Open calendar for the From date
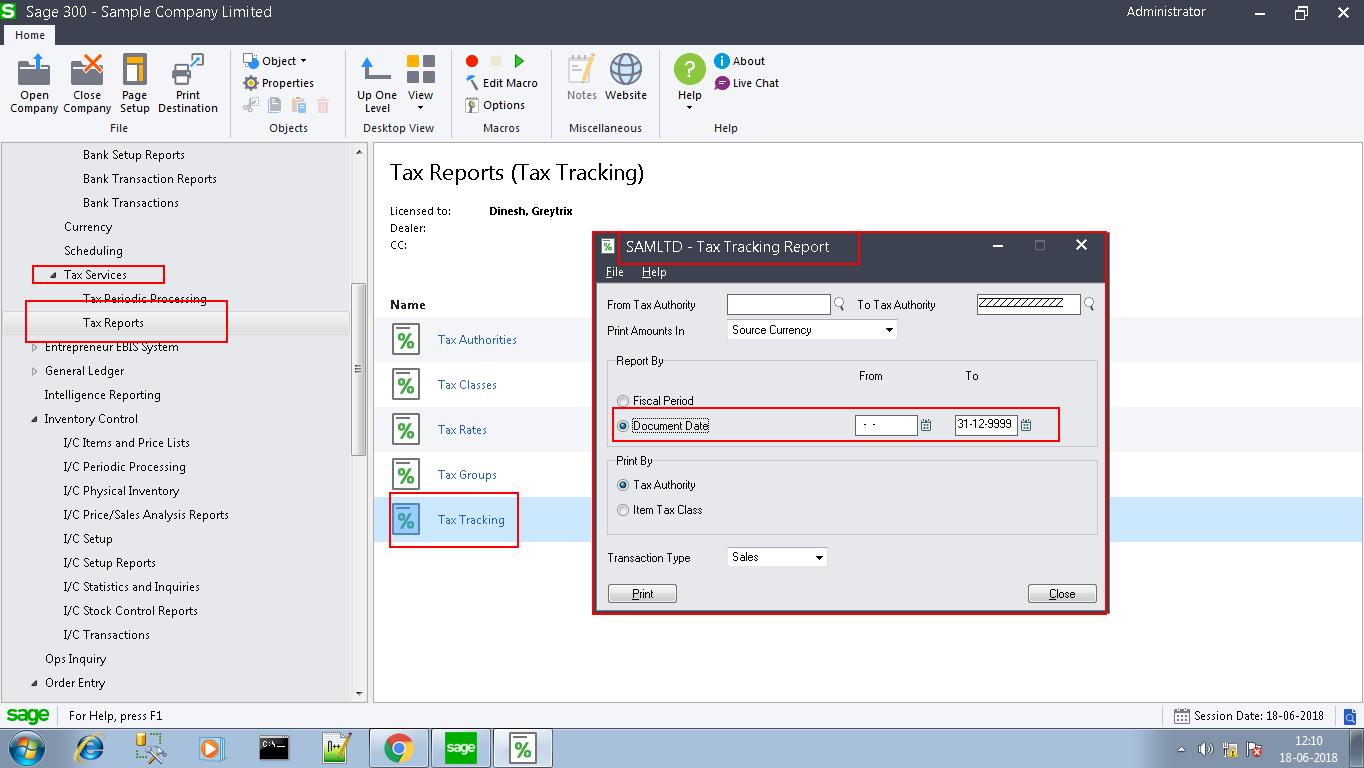 (926, 425)
